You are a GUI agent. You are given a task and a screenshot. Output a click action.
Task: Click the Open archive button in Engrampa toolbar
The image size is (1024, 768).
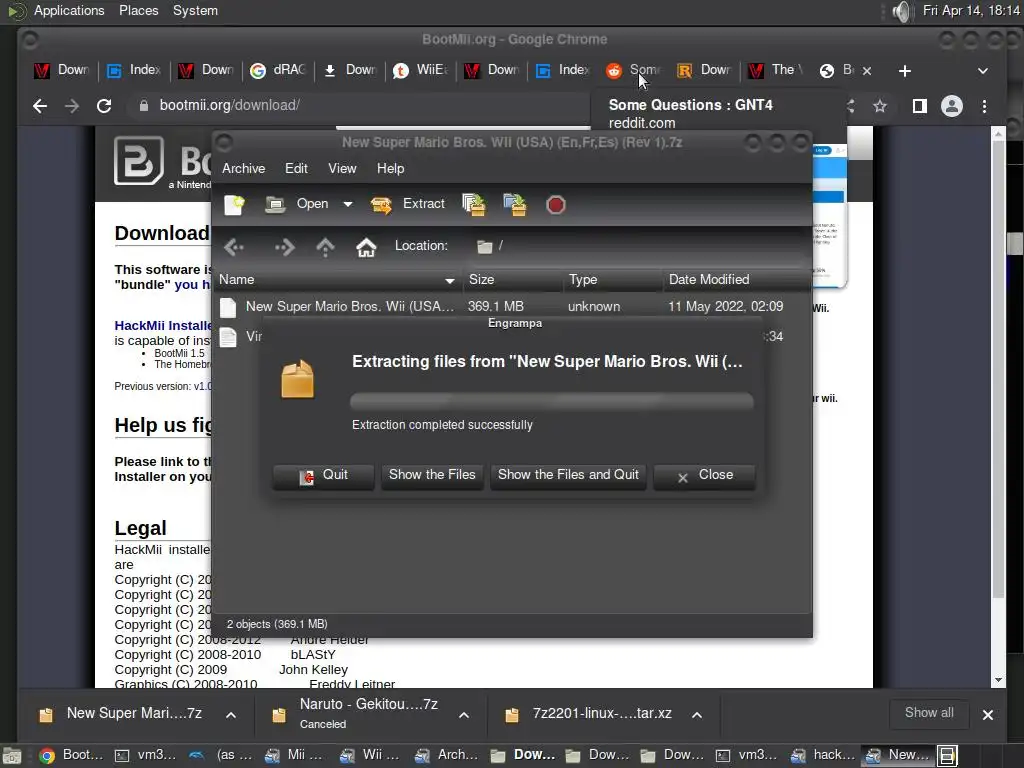(x=297, y=204)
